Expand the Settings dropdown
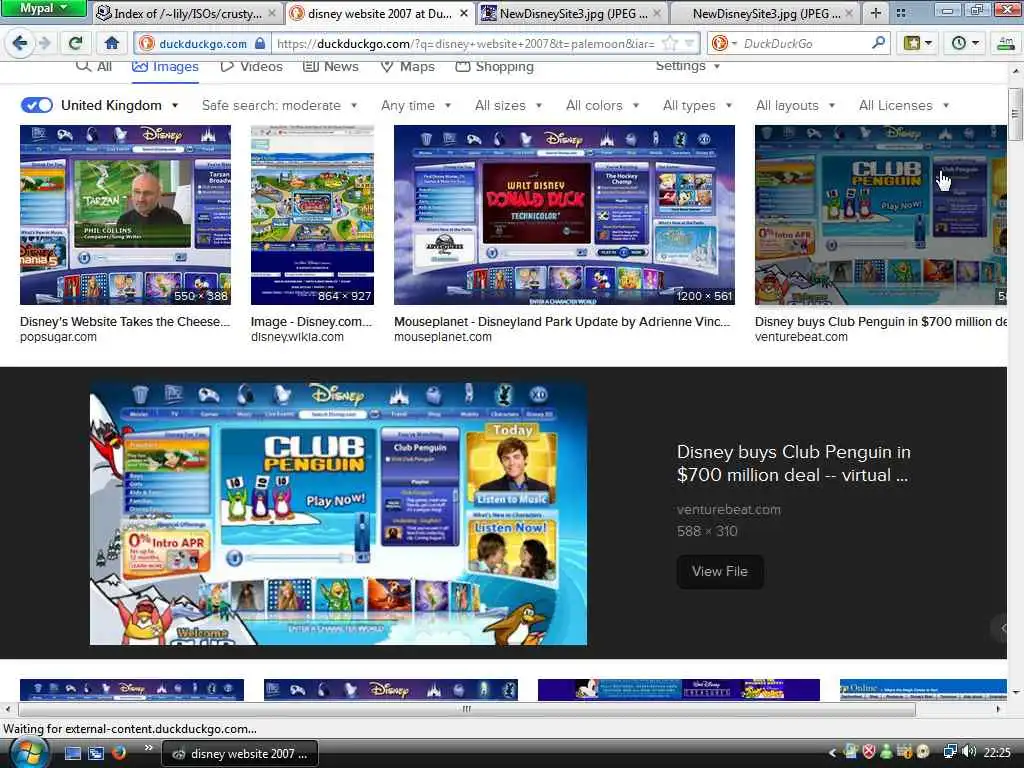Viewport: 1024px width, 768px height. (687, 66)
